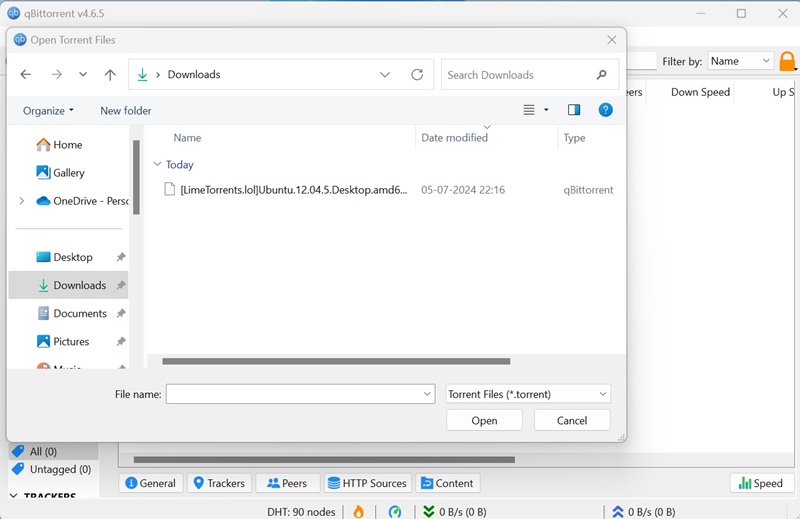Screen dimensions: 800x519
Task: Click the Ubuntu torrent file icon
Action: [169, 189]
